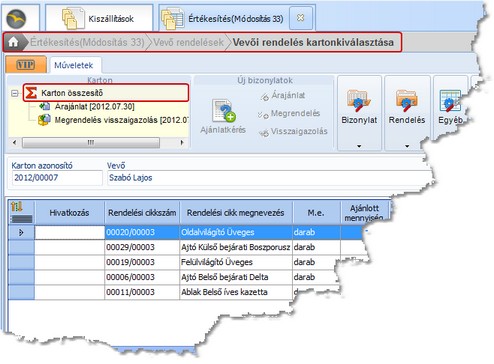Click the empty Hivatkozás cell of Oldalvilágító row

[x=69, y=232]
